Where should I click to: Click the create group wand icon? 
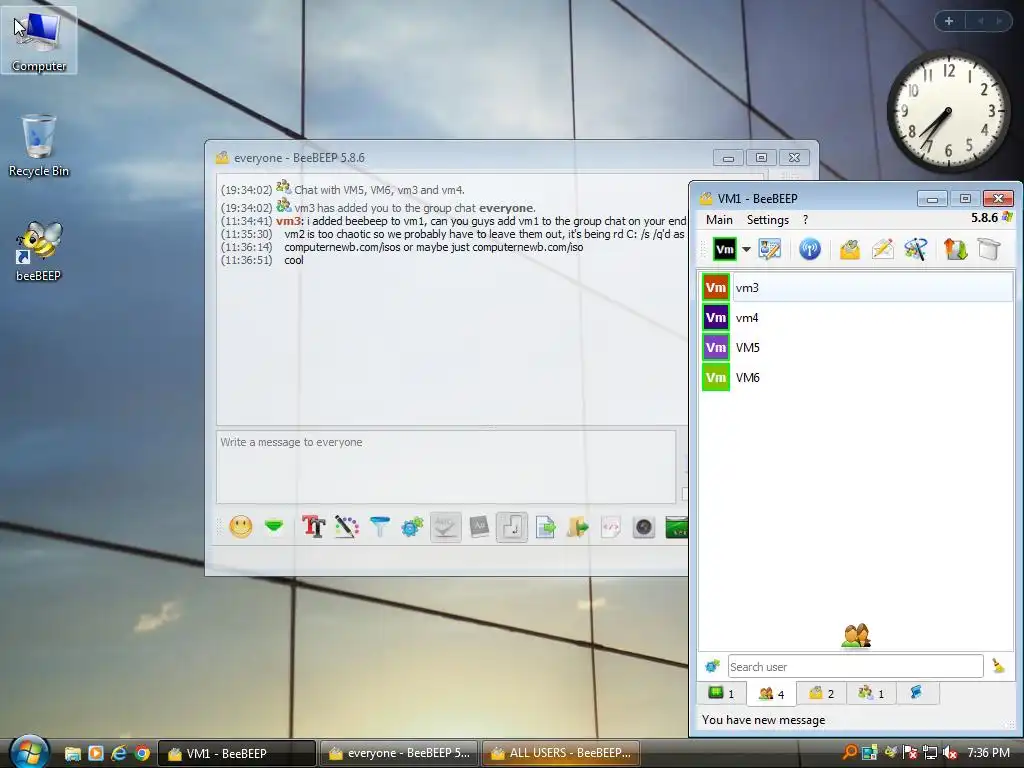click(916, 249)
